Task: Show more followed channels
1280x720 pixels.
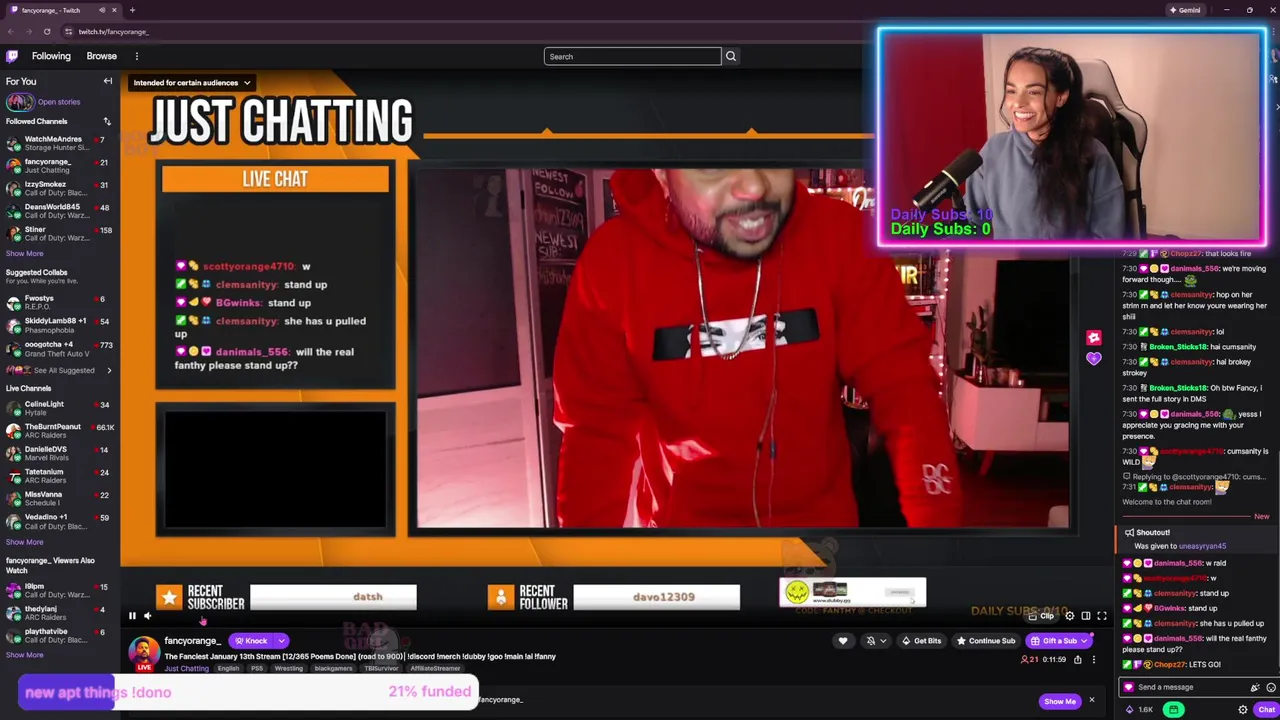Action: (x=25, y=253)
